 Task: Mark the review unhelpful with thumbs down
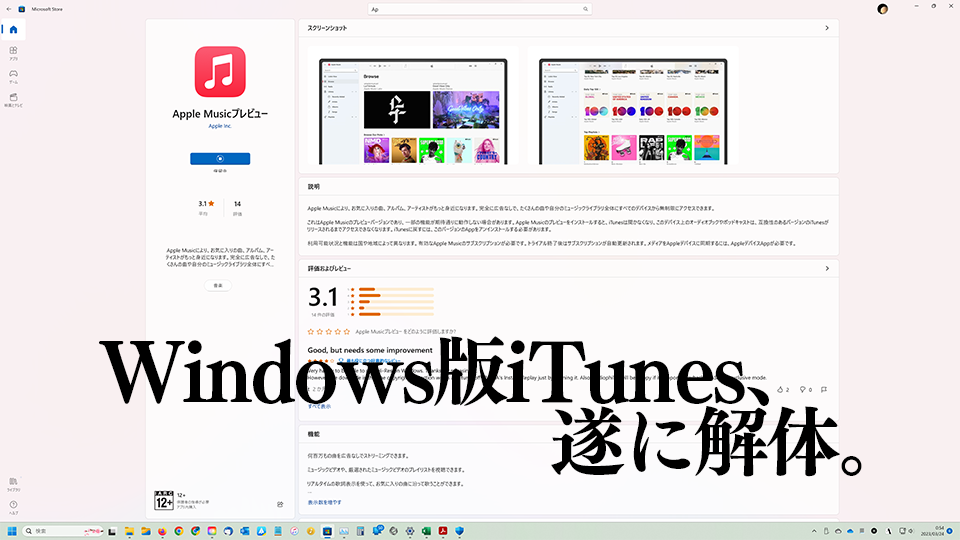(803, 389)
